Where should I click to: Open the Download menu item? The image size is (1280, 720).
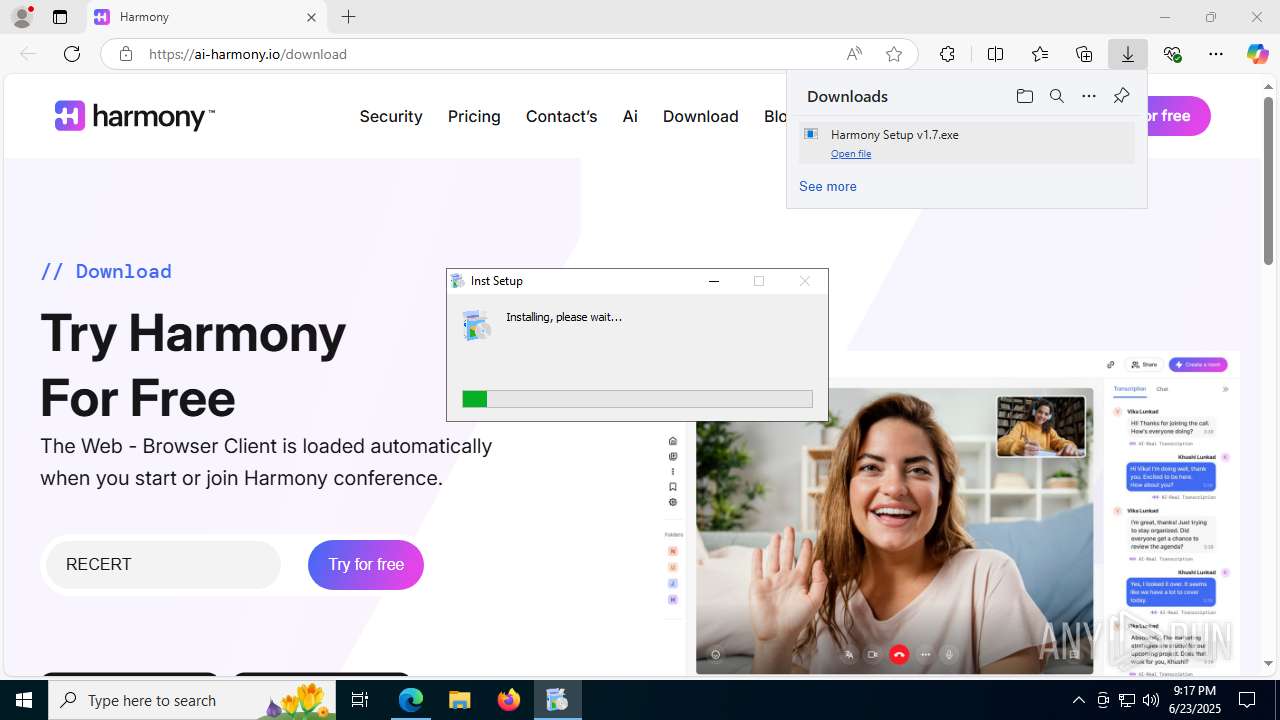700,116
